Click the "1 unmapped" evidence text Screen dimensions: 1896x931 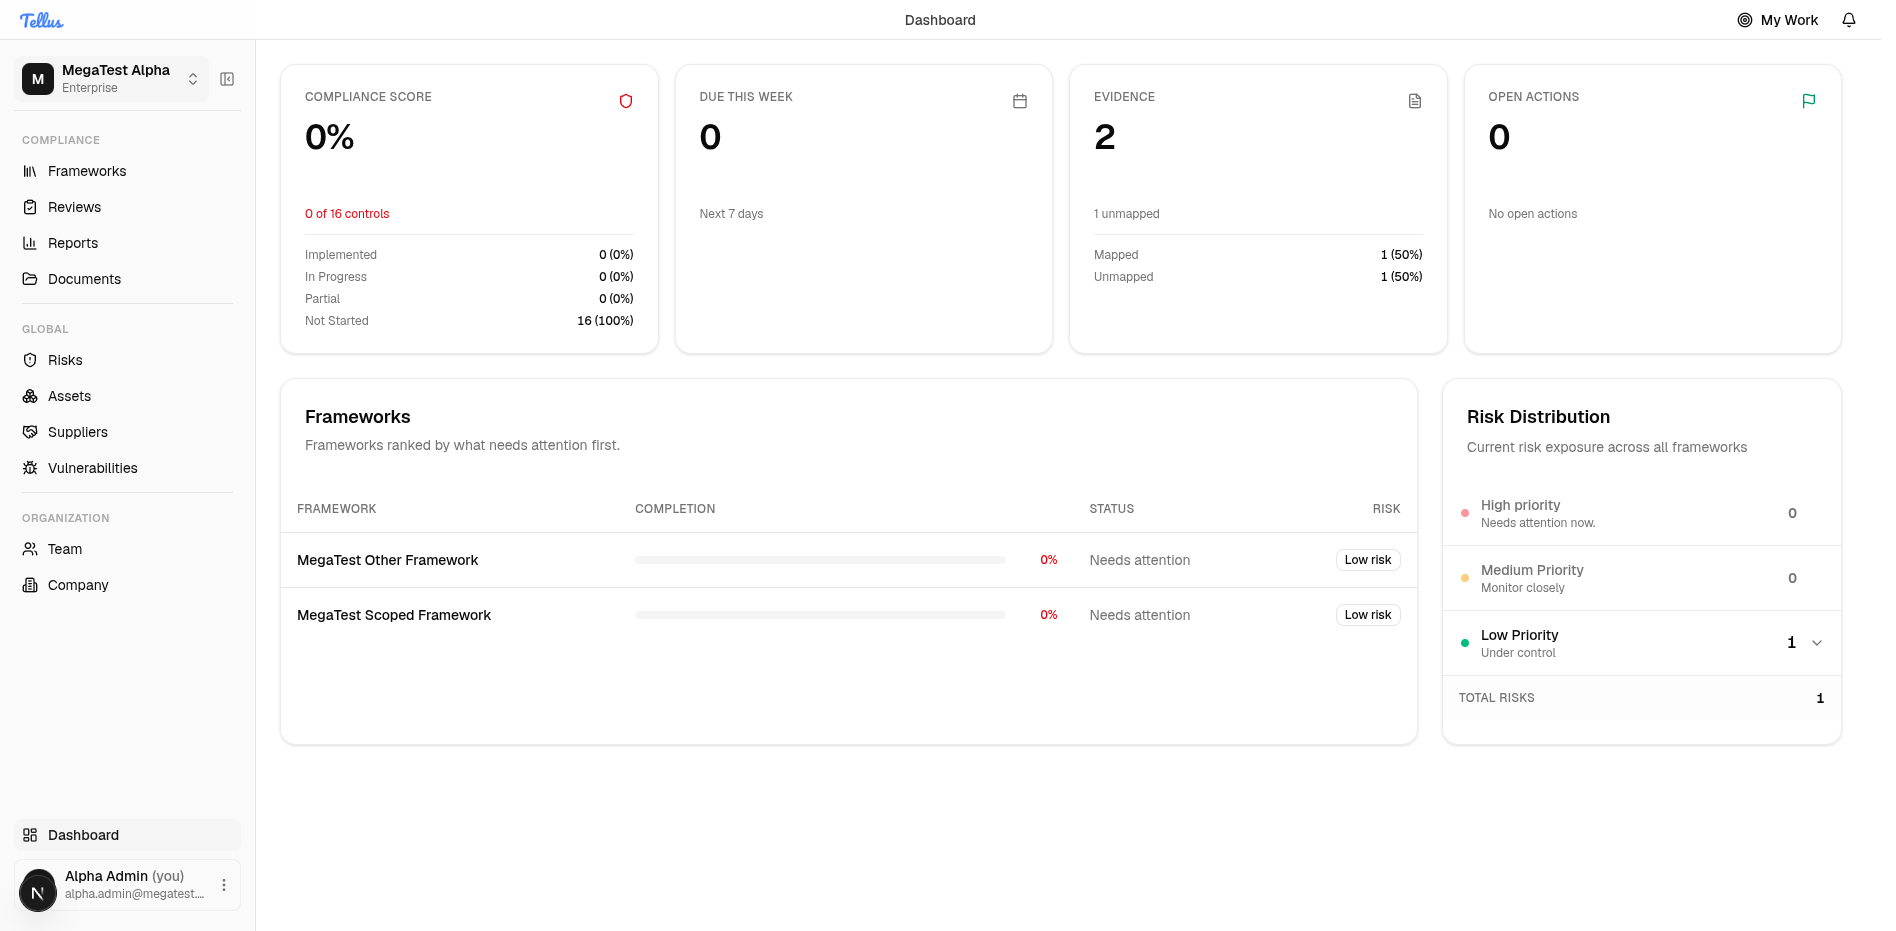(1127, 214)
